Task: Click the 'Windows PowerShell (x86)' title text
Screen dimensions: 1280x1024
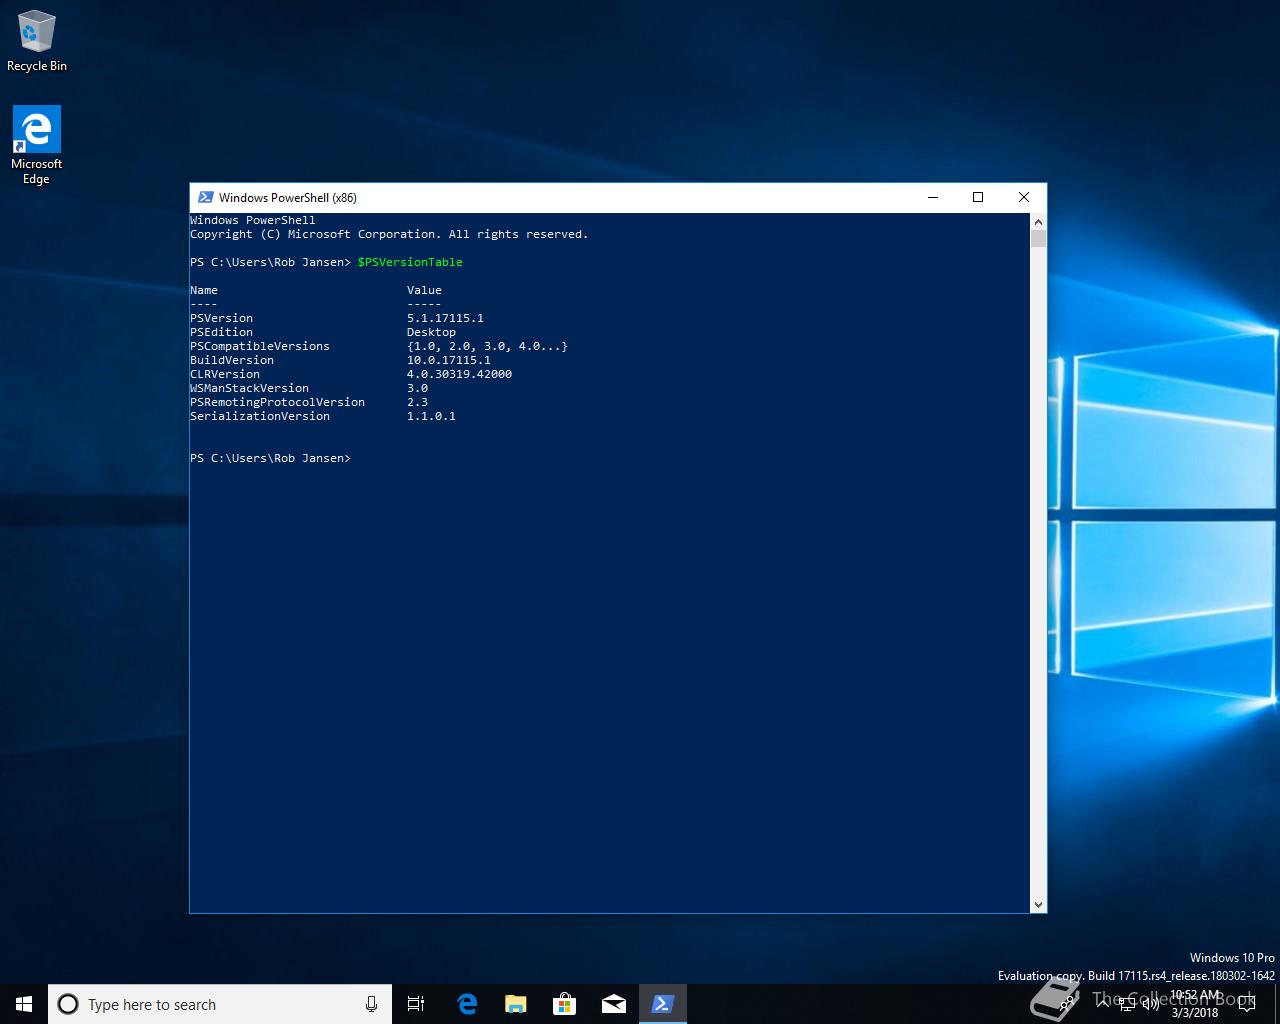Action: point(288,197)
